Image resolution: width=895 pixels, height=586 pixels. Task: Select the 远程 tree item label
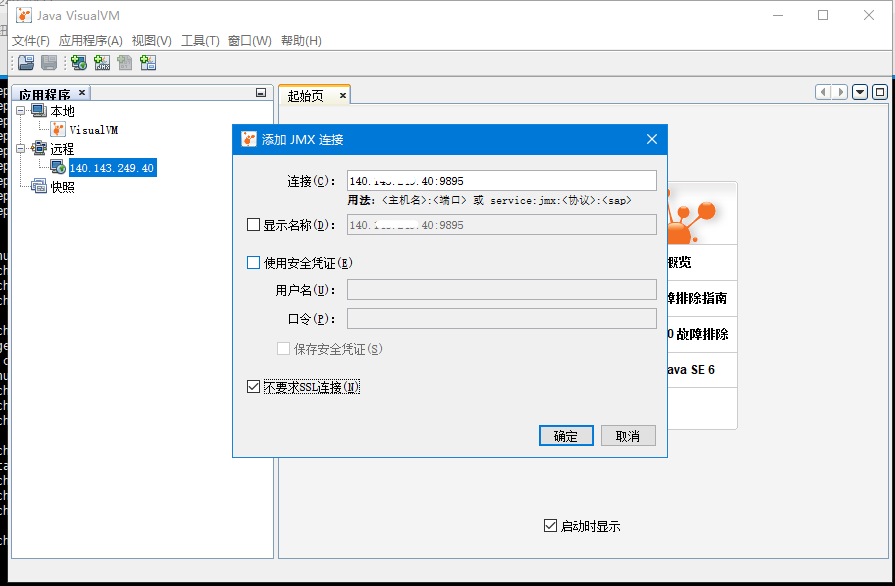tap(62, 149)
